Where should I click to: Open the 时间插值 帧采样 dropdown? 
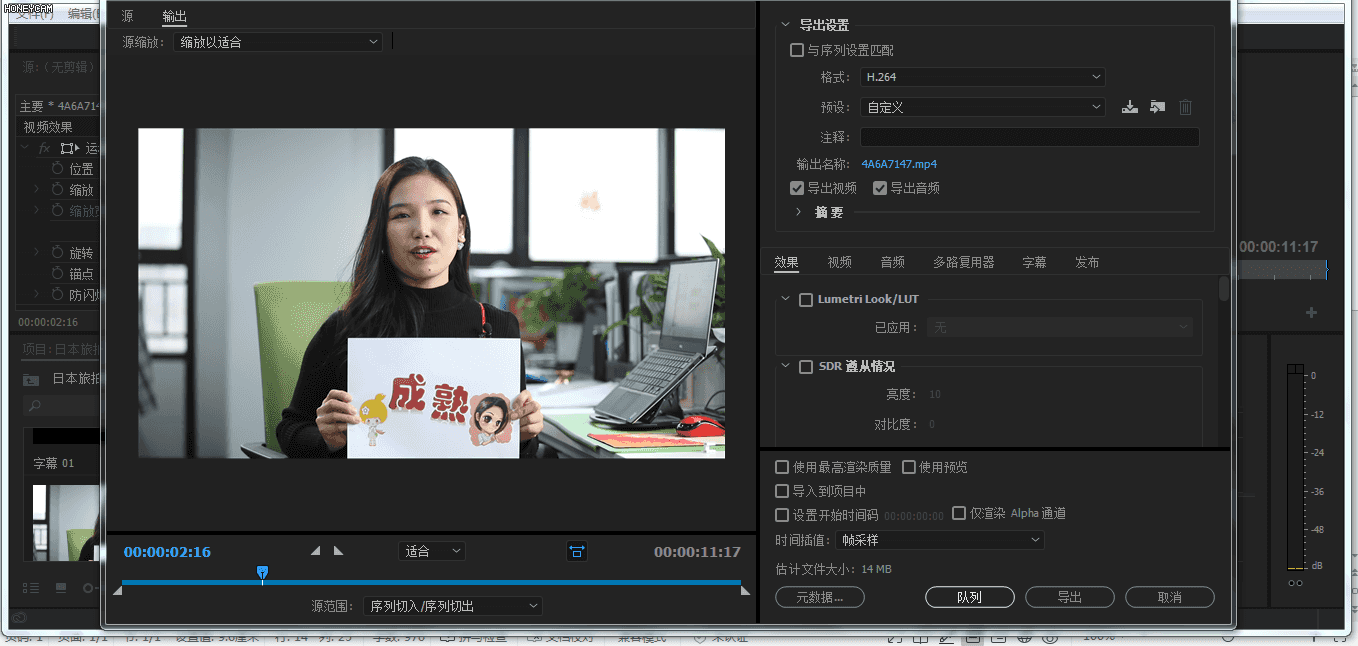tap(938, 540)
